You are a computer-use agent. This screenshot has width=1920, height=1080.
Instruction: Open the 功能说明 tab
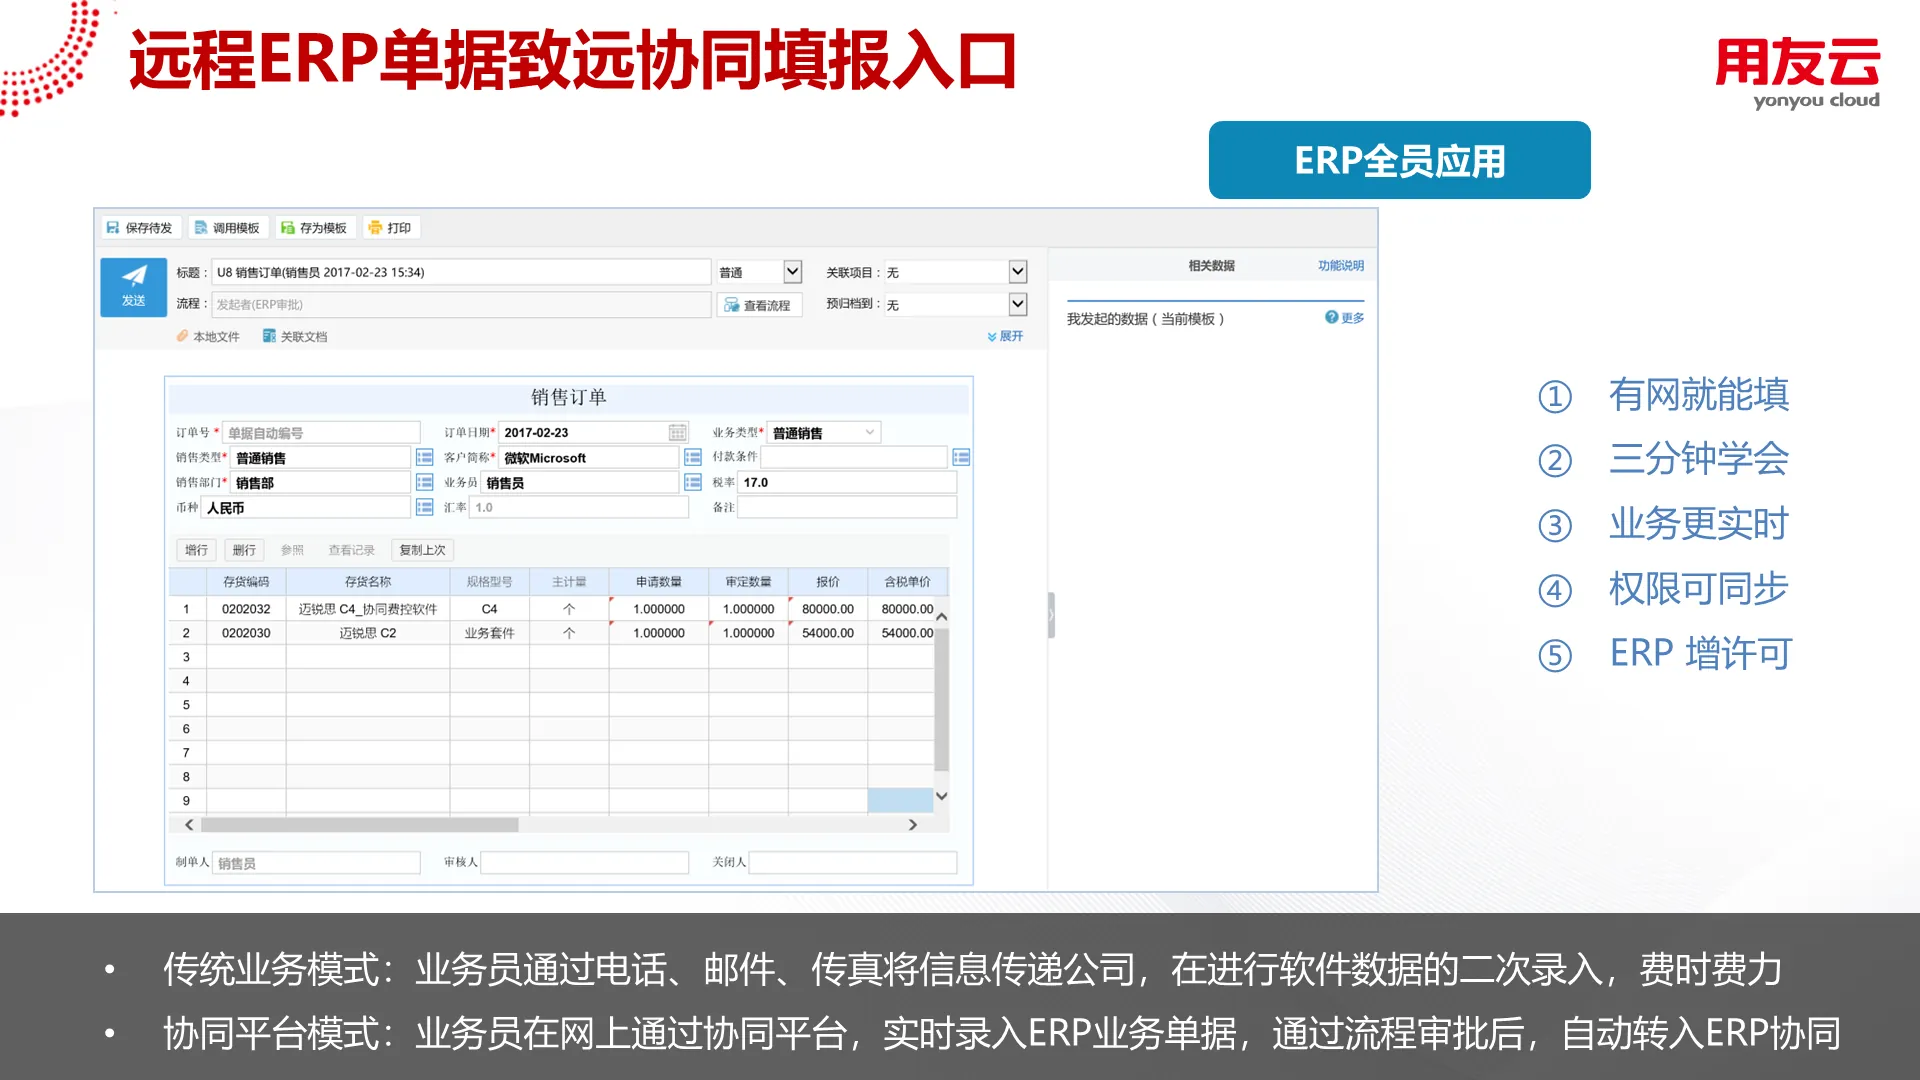coord(1340,266)
